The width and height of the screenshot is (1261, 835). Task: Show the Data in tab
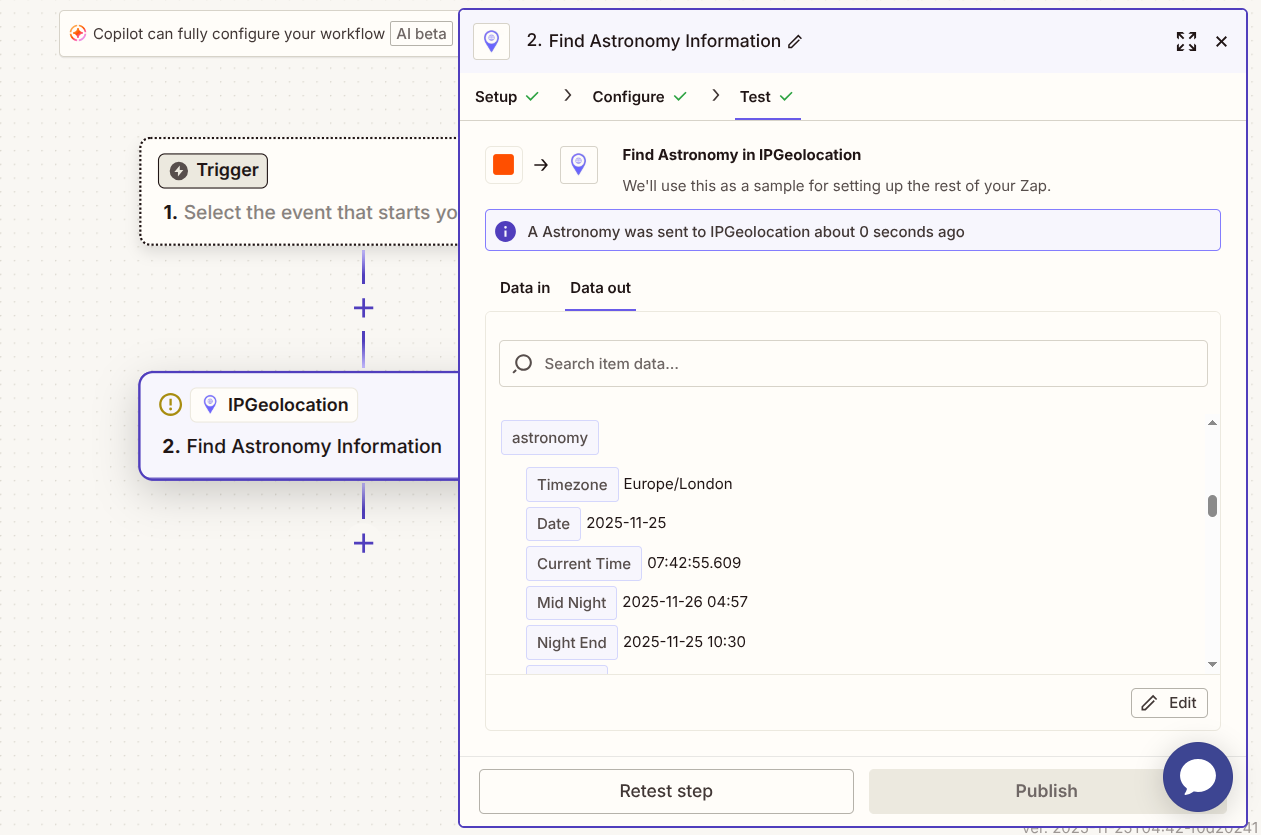pos(525,288)
